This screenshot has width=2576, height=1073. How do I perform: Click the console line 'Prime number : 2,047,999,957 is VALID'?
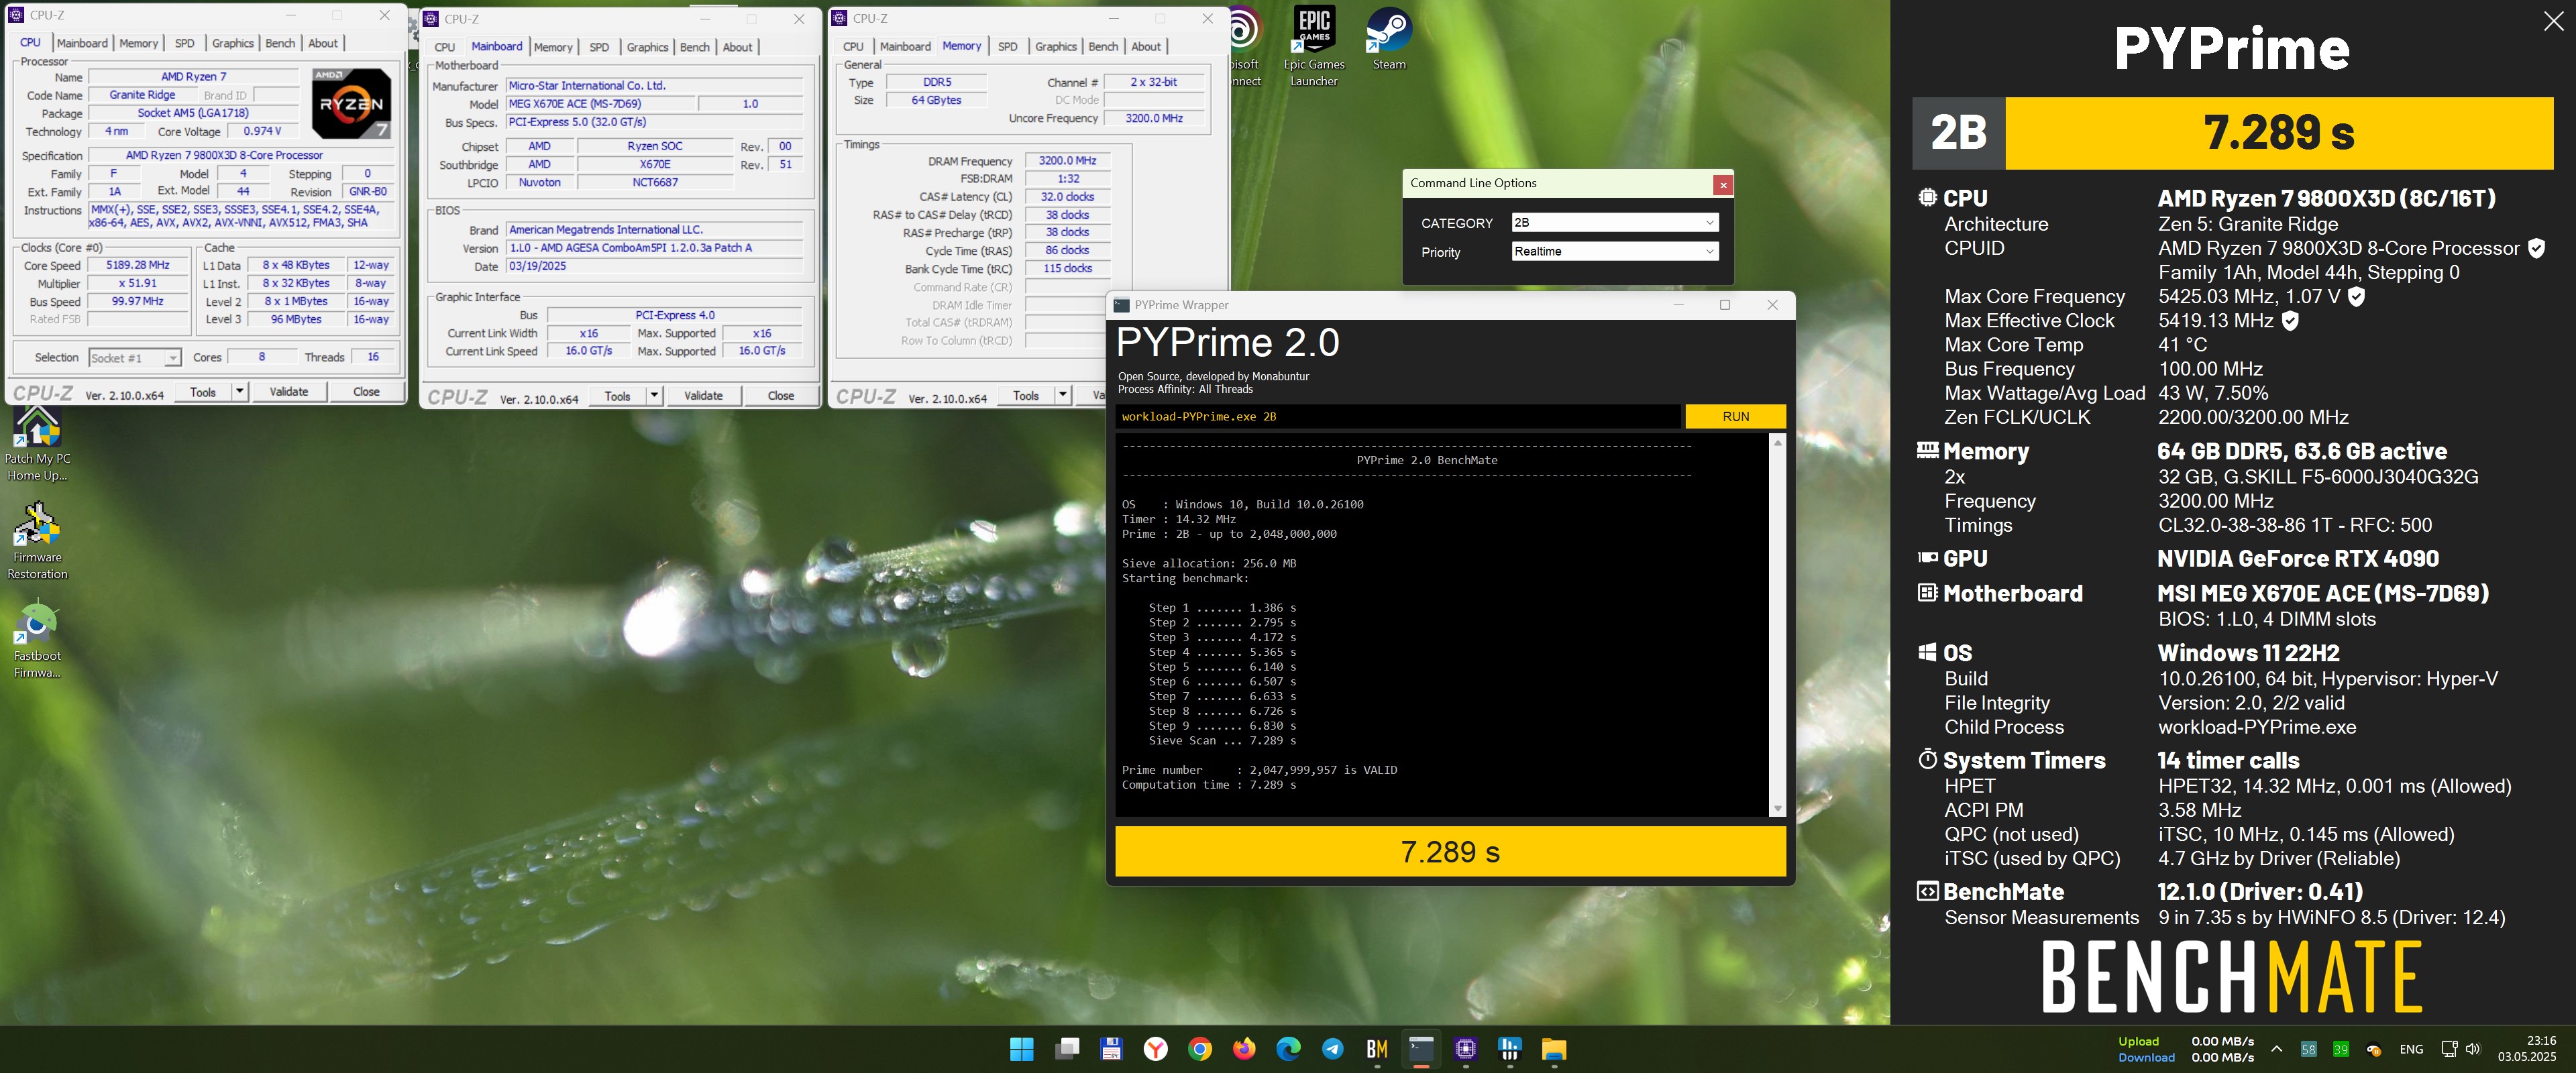(x=1259, y=770)
